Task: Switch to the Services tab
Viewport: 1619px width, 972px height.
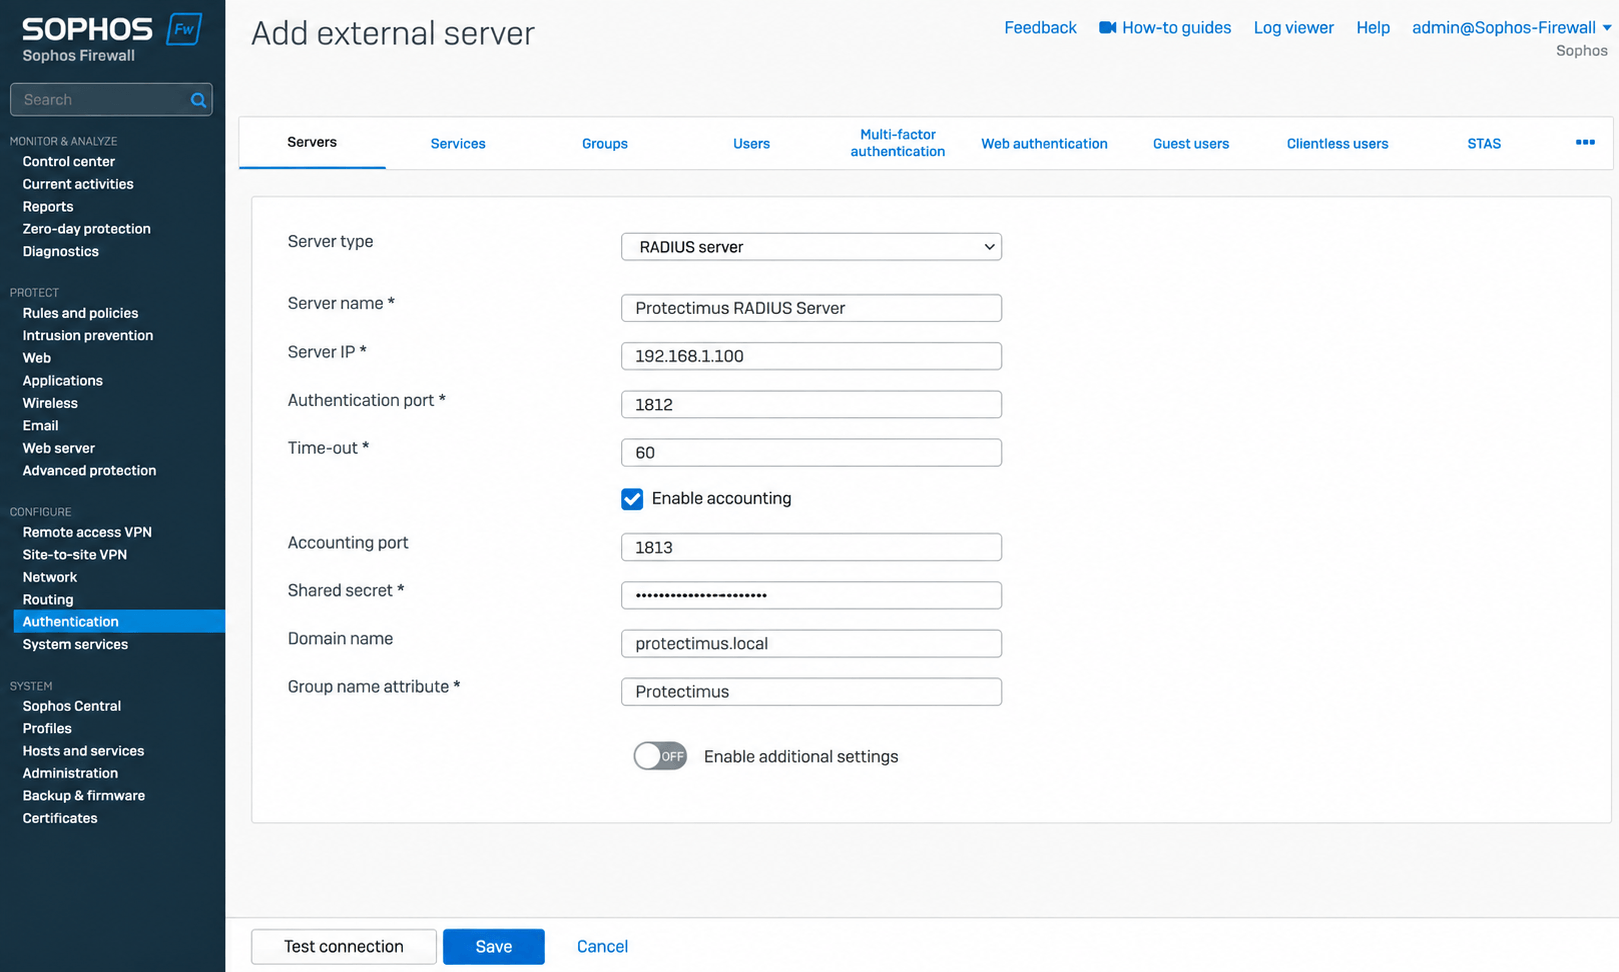Action: [x=458, y=144]
